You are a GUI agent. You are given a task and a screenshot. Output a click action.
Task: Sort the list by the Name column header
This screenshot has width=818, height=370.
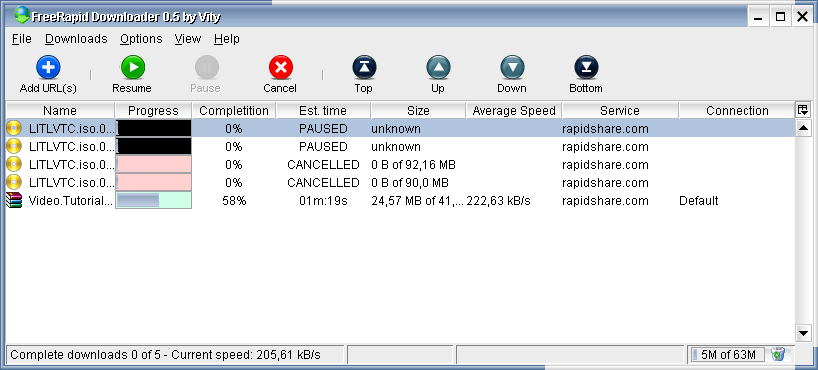(x=60, y=111)
